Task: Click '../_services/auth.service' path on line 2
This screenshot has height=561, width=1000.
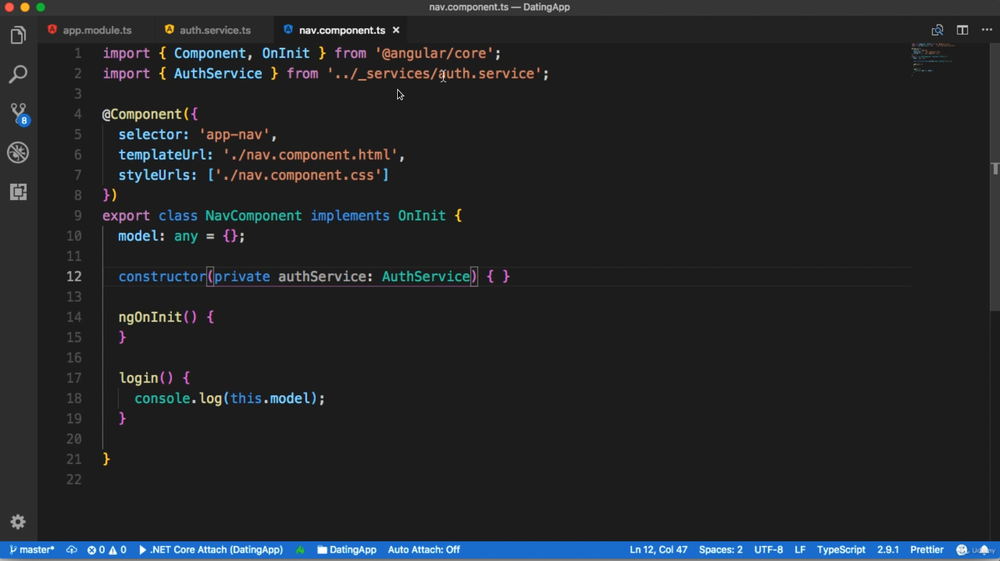Action: click(x=434, y=73)
